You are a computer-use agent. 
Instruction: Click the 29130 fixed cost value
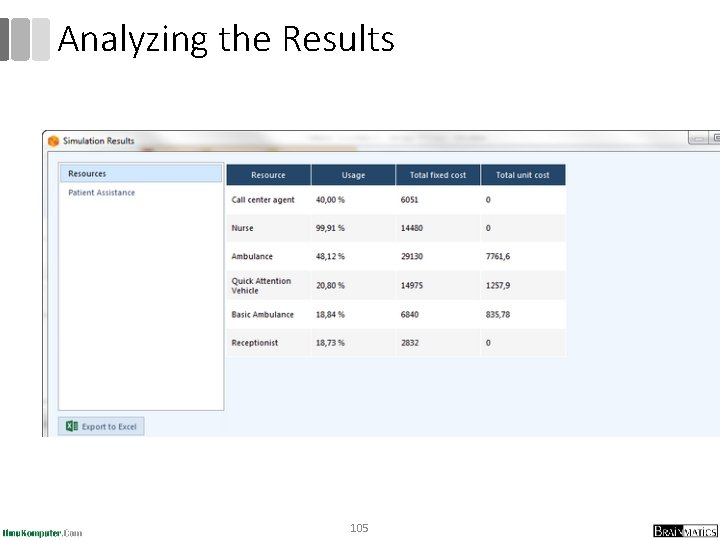[412, 256]
